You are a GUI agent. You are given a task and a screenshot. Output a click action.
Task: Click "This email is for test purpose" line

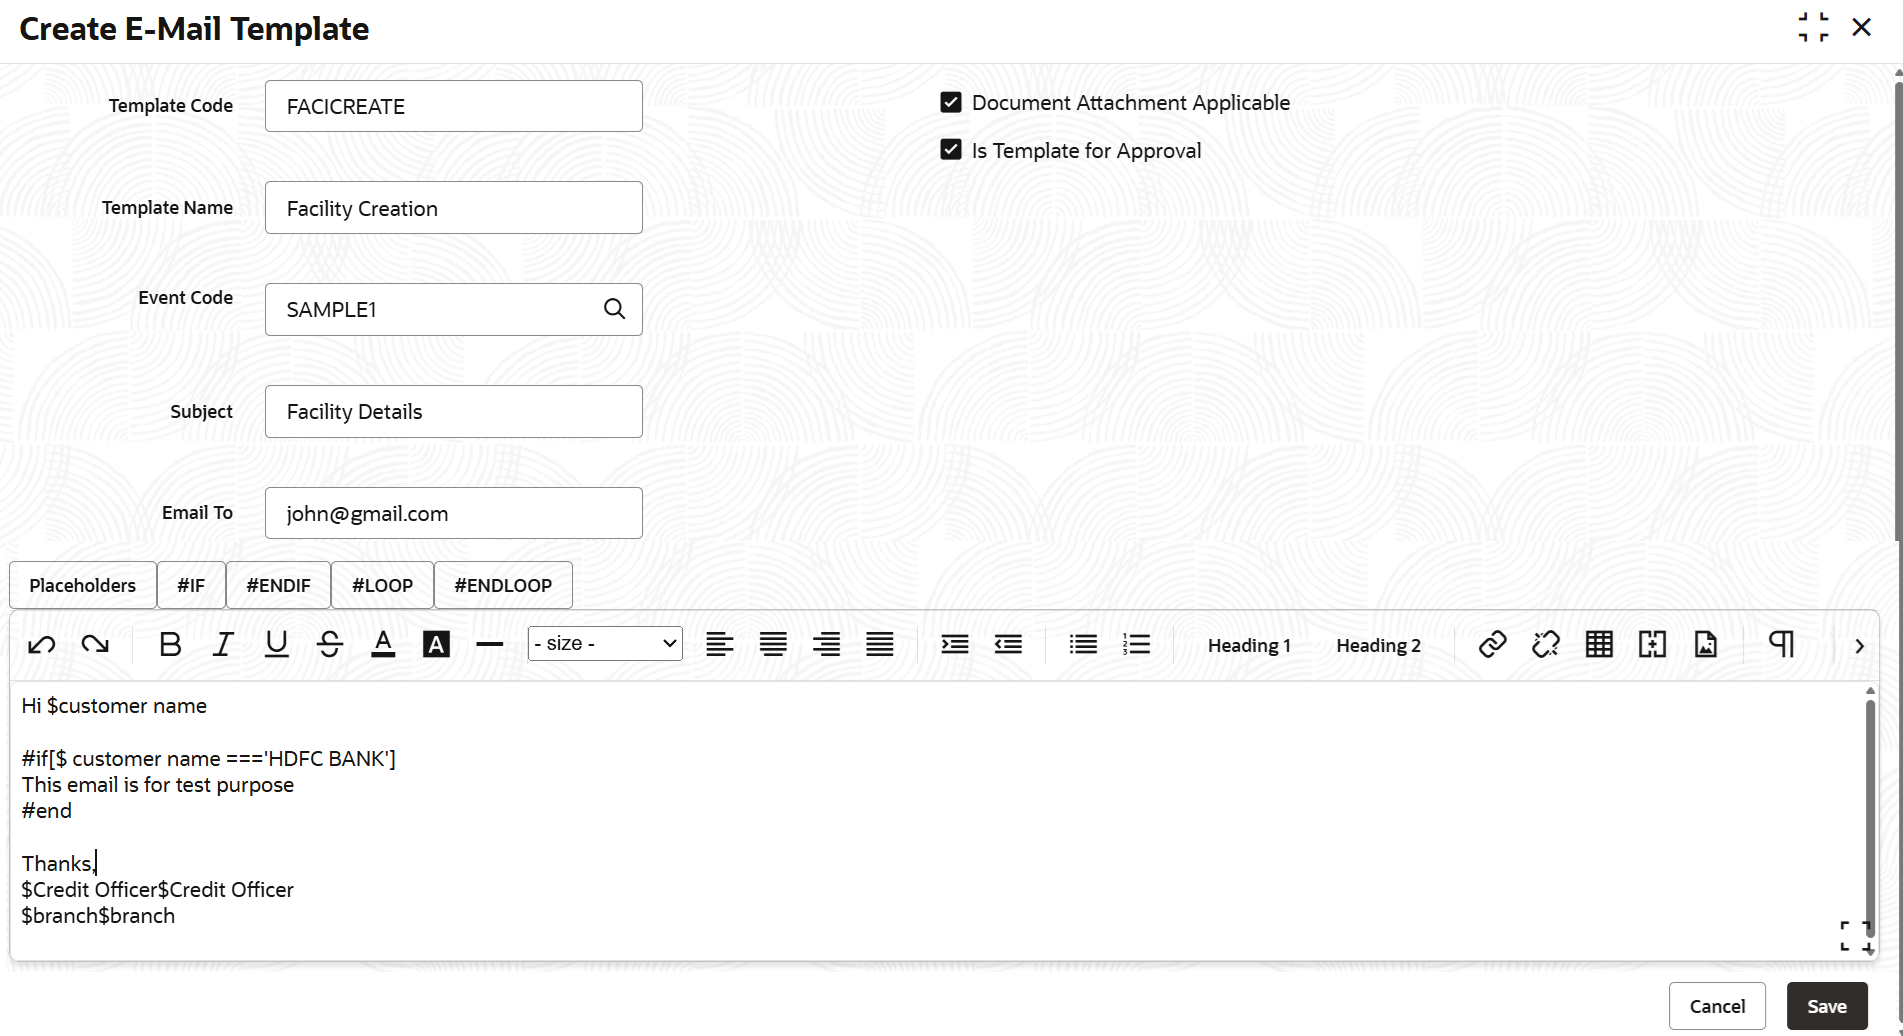[x=158, y=785]
